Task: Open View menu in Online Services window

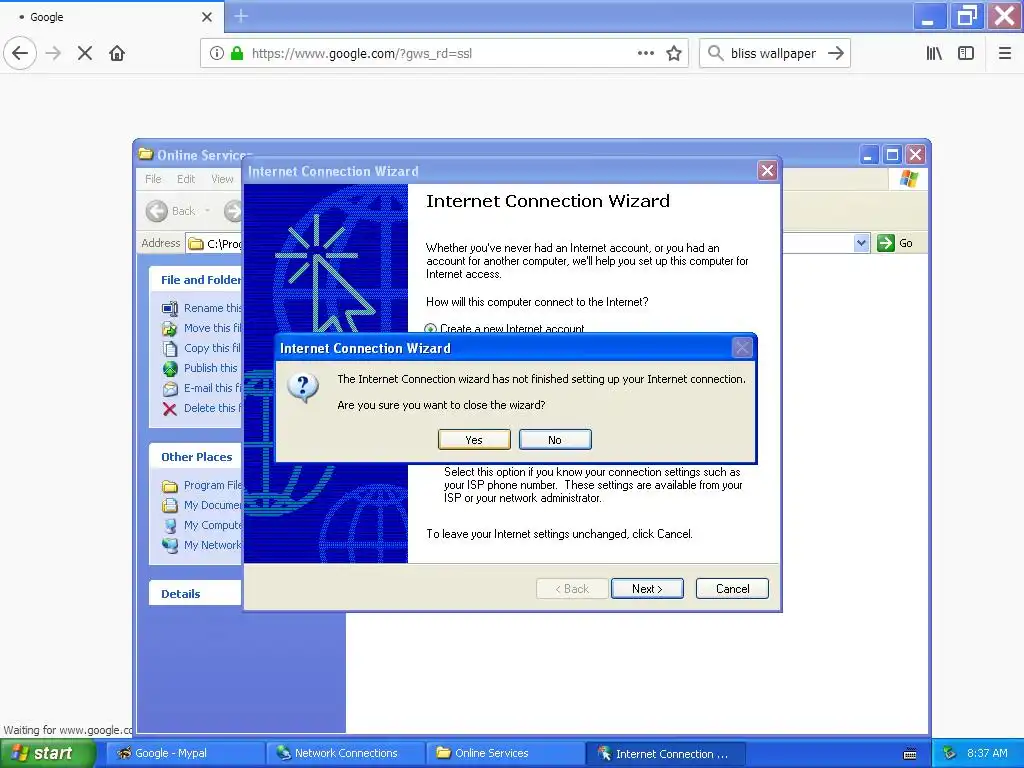Action: [222, 179]
